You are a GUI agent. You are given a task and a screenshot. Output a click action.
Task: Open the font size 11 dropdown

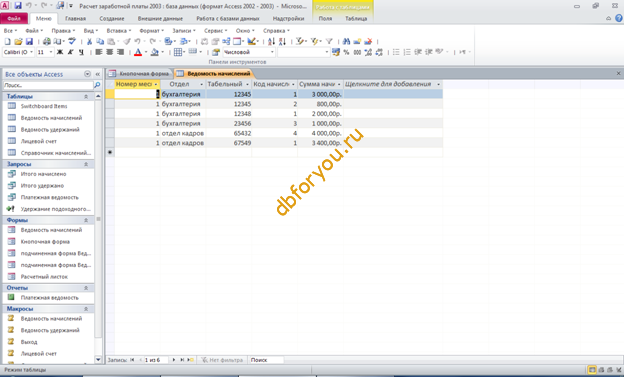[45, 52]
